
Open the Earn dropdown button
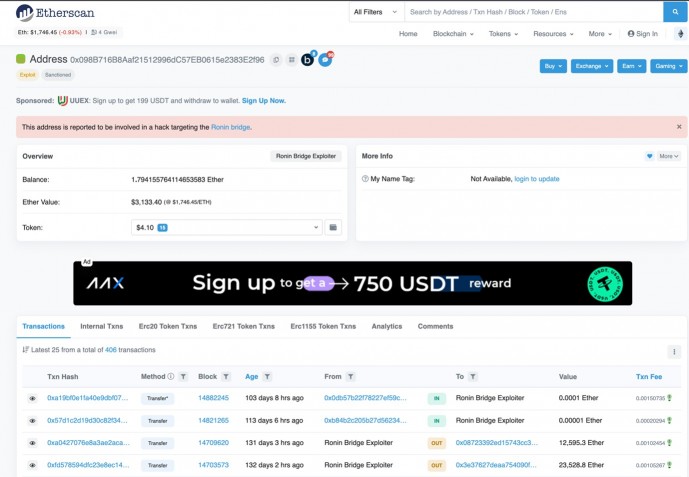(x=632, y=66)
